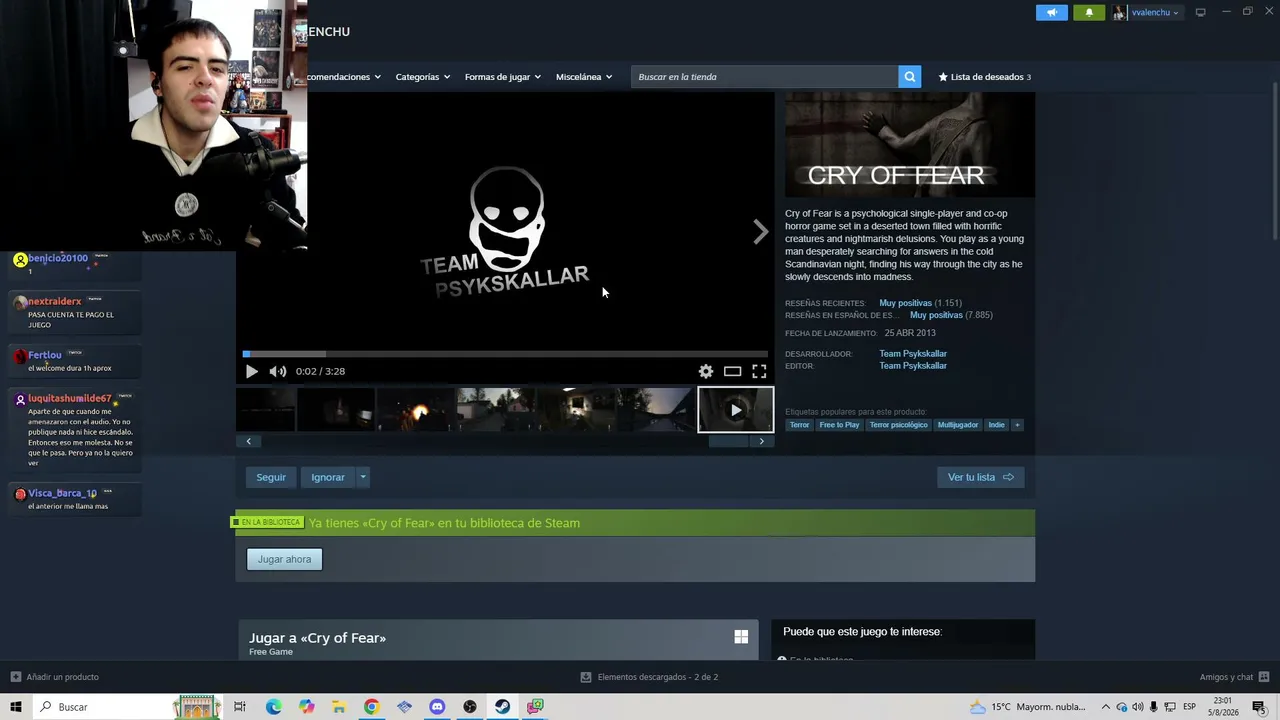Click the Cry of Fear header image
The width and height of the screenshot is (1280, 720).
point(910,146)
